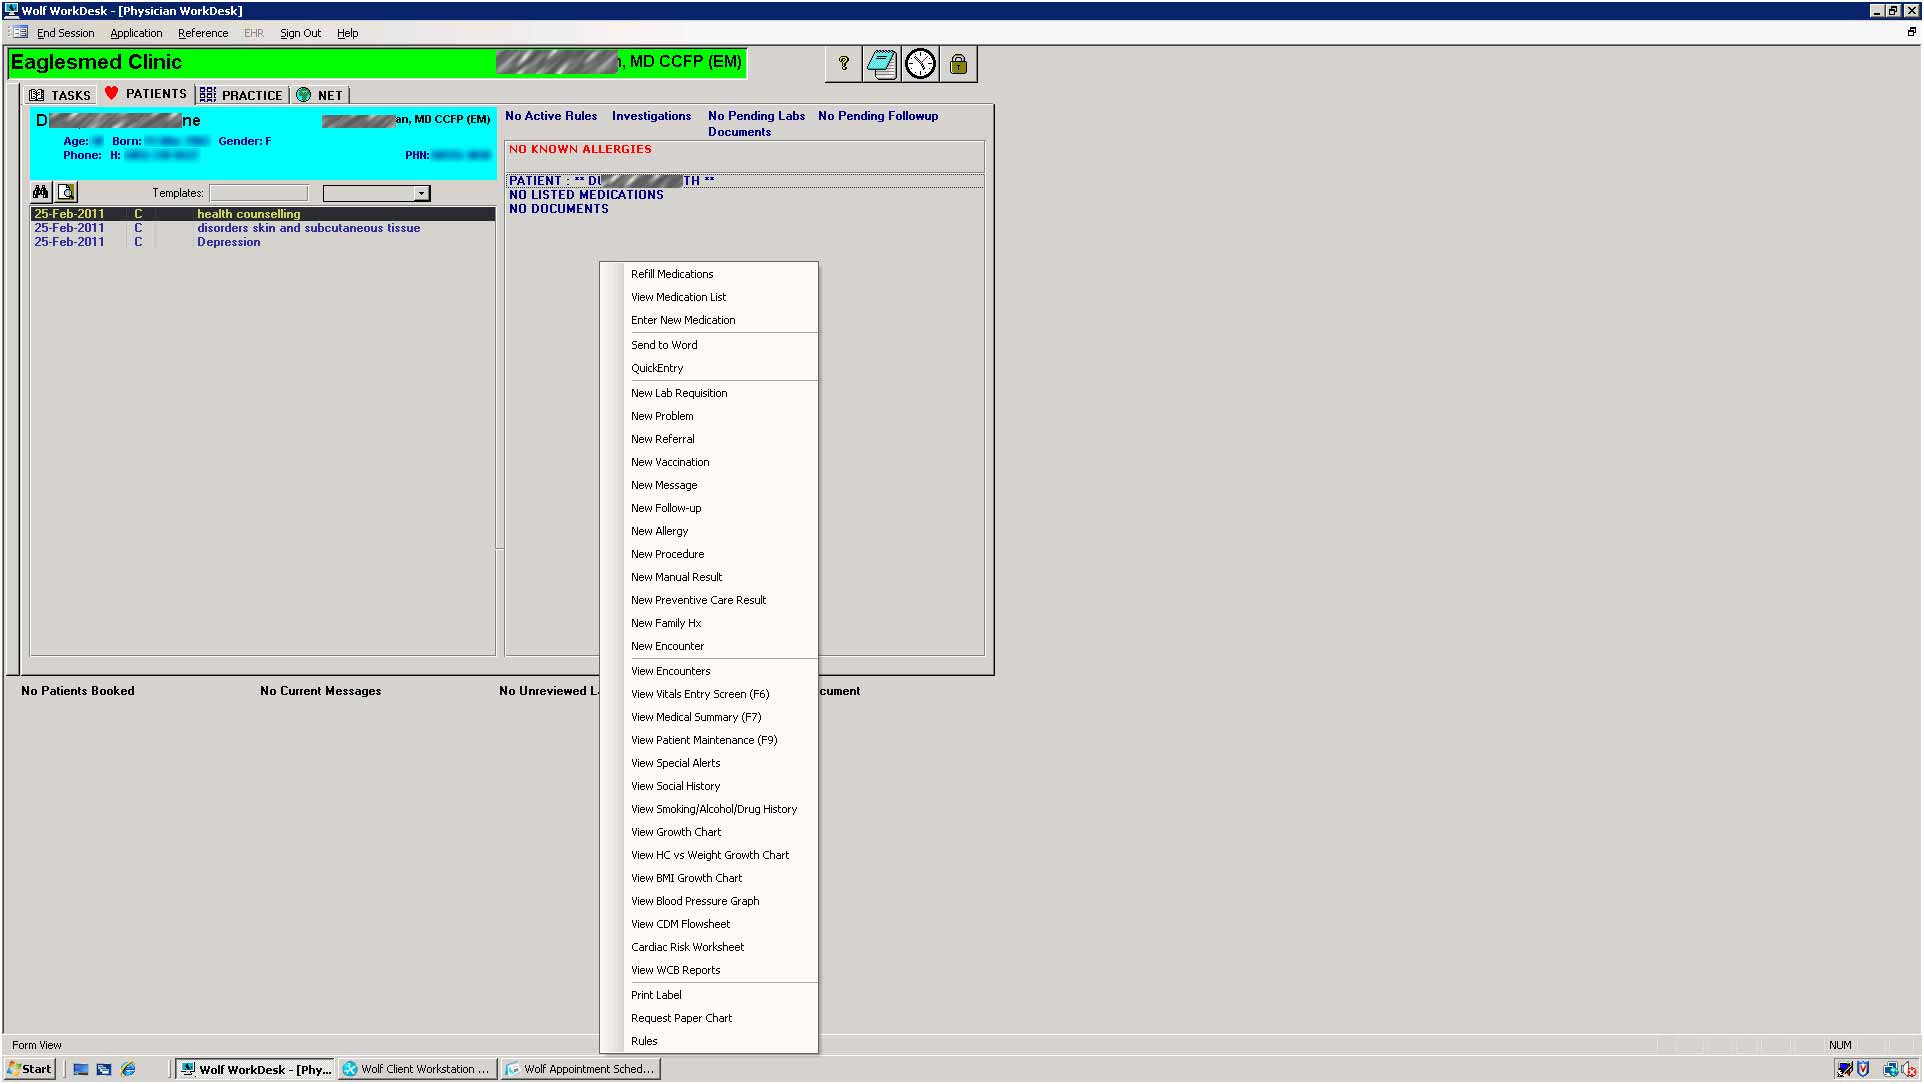Viewport: 1924px width, 1084px height.
Task: Open the blue notepad icon
Action: 882,64
